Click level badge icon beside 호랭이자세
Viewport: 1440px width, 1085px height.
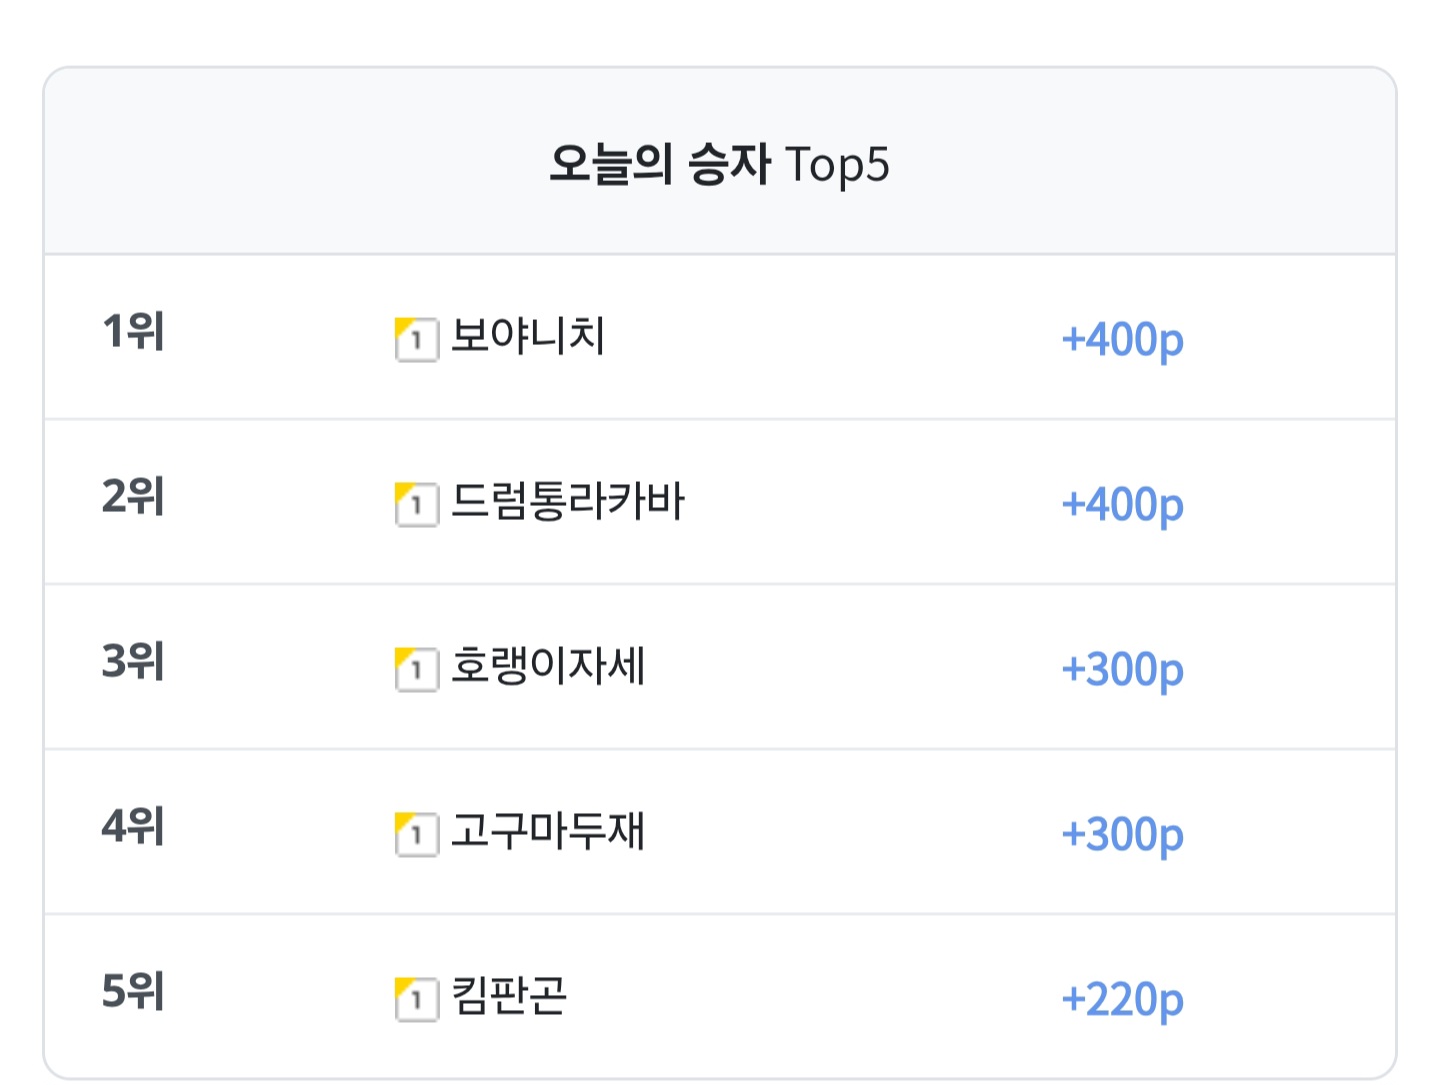click(417, 669)
